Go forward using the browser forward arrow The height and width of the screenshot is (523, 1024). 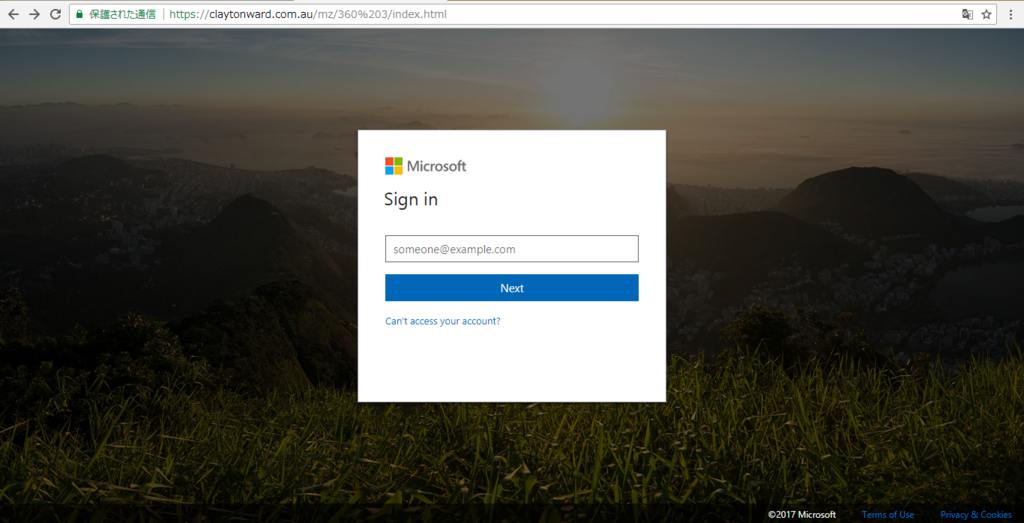point(35,14)
